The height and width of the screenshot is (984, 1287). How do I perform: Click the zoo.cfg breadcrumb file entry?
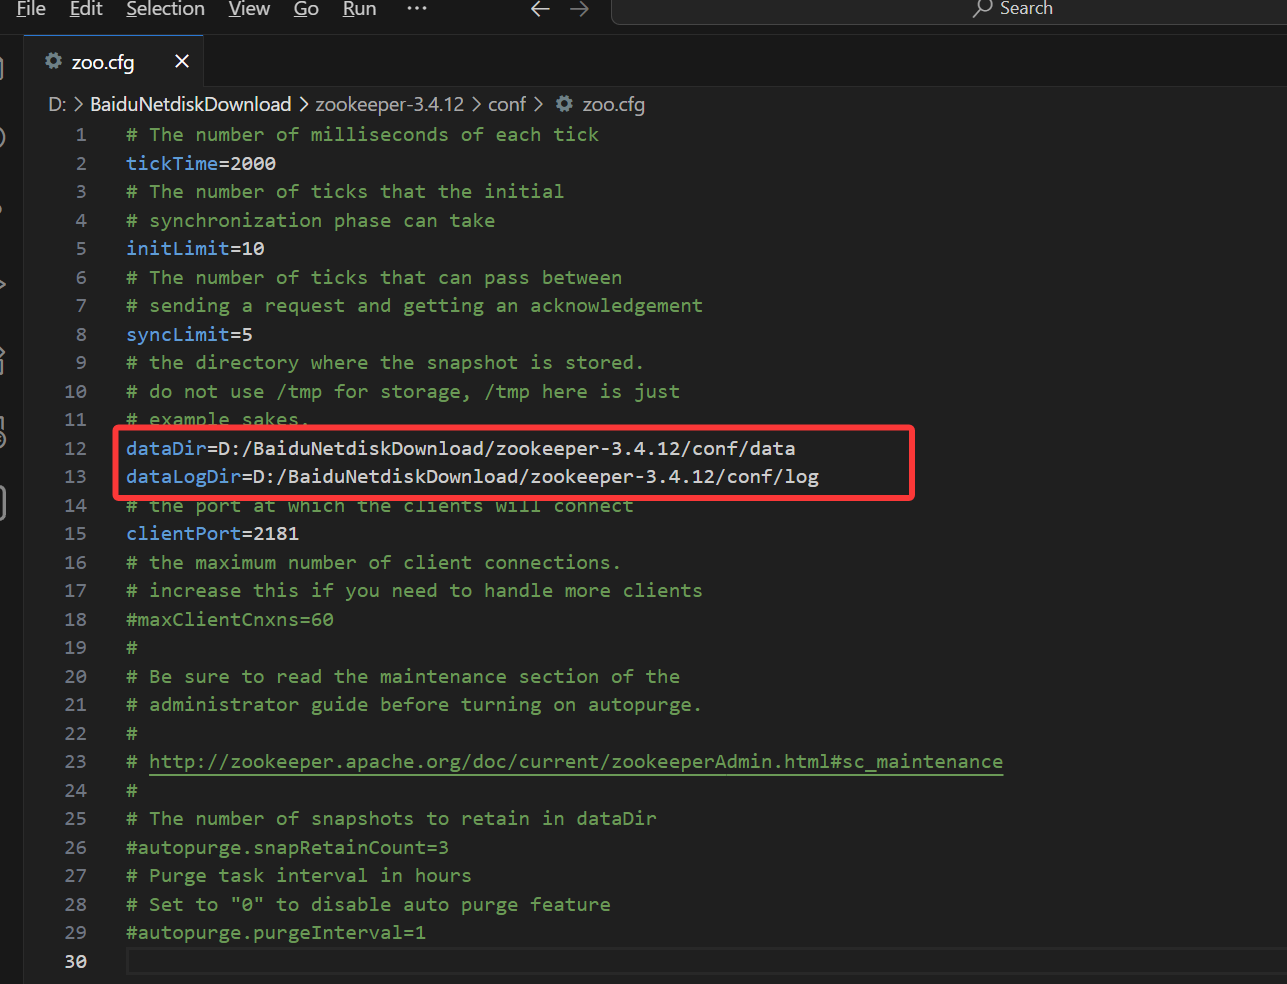coord(612,105)
